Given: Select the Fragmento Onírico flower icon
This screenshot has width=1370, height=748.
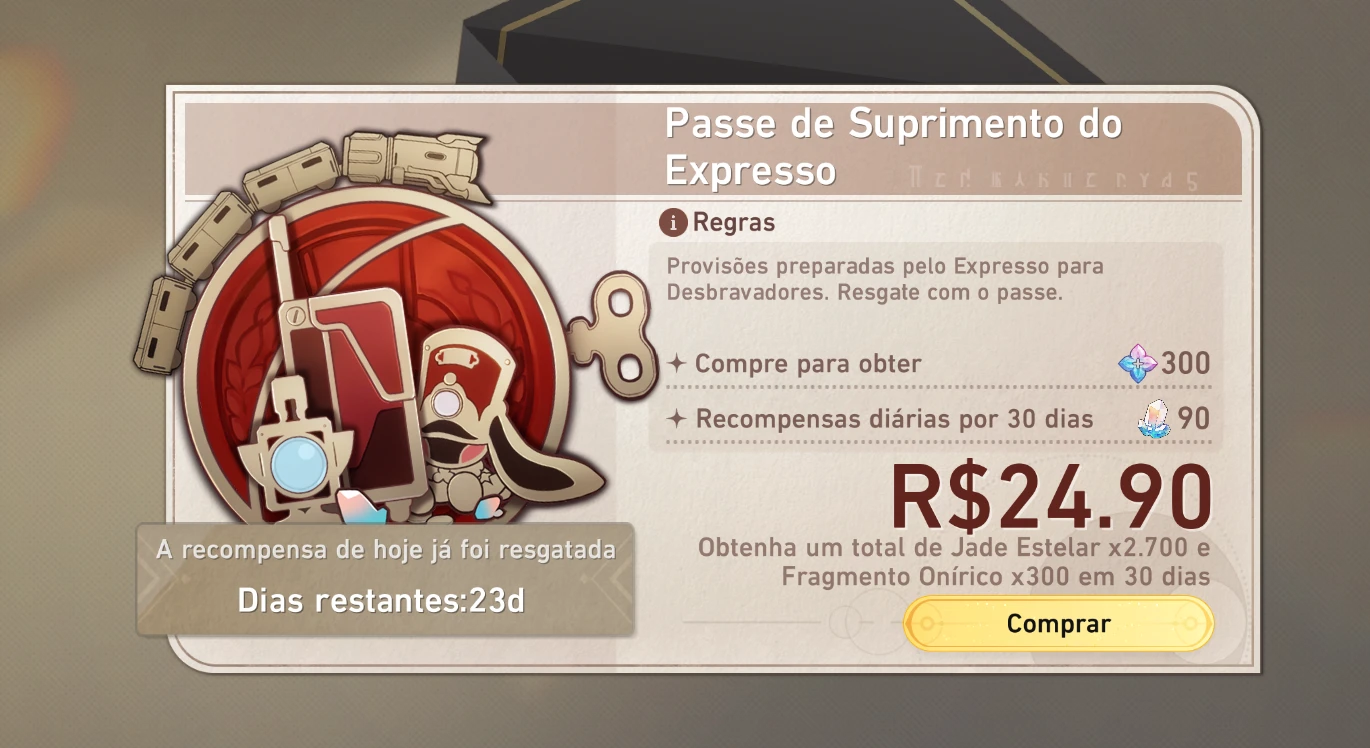Looking at the screenshot, I should [x=1137, y=362].
